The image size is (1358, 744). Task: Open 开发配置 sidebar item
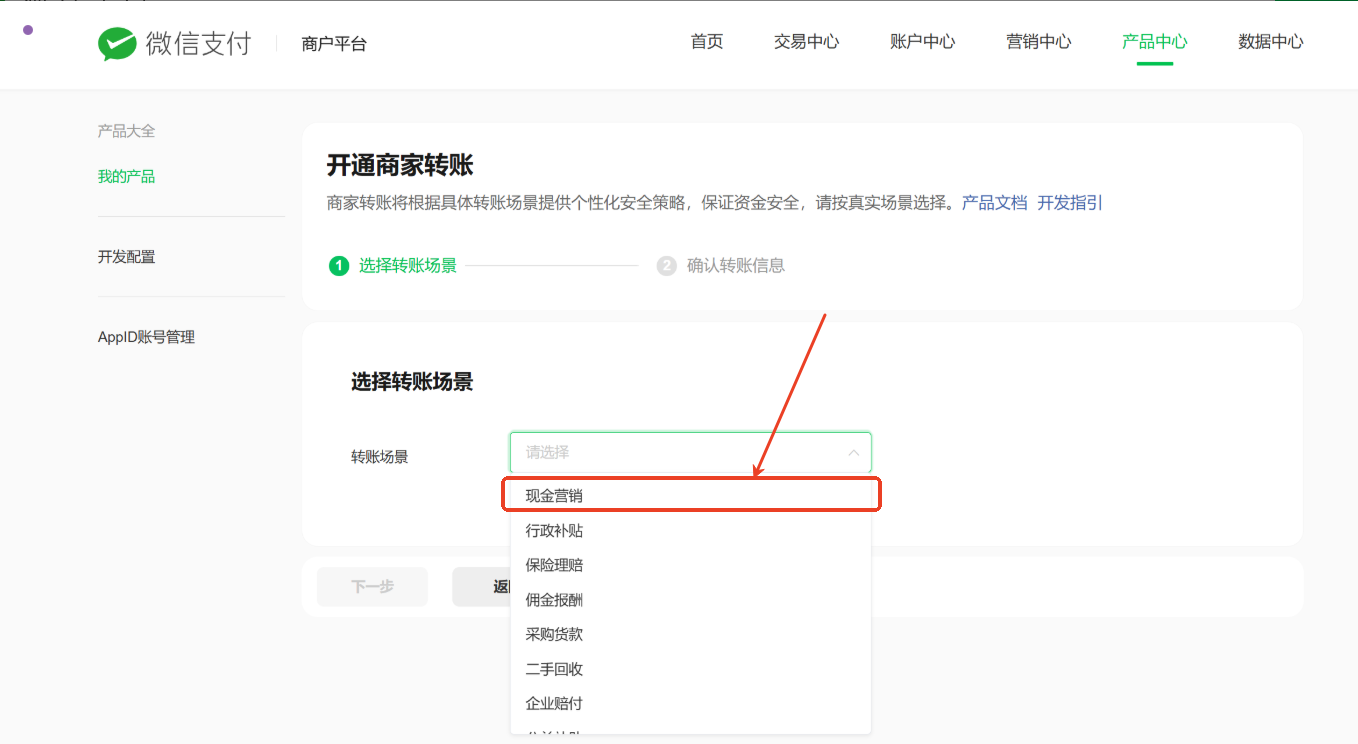pyautogui.click(x=126, y=257)
